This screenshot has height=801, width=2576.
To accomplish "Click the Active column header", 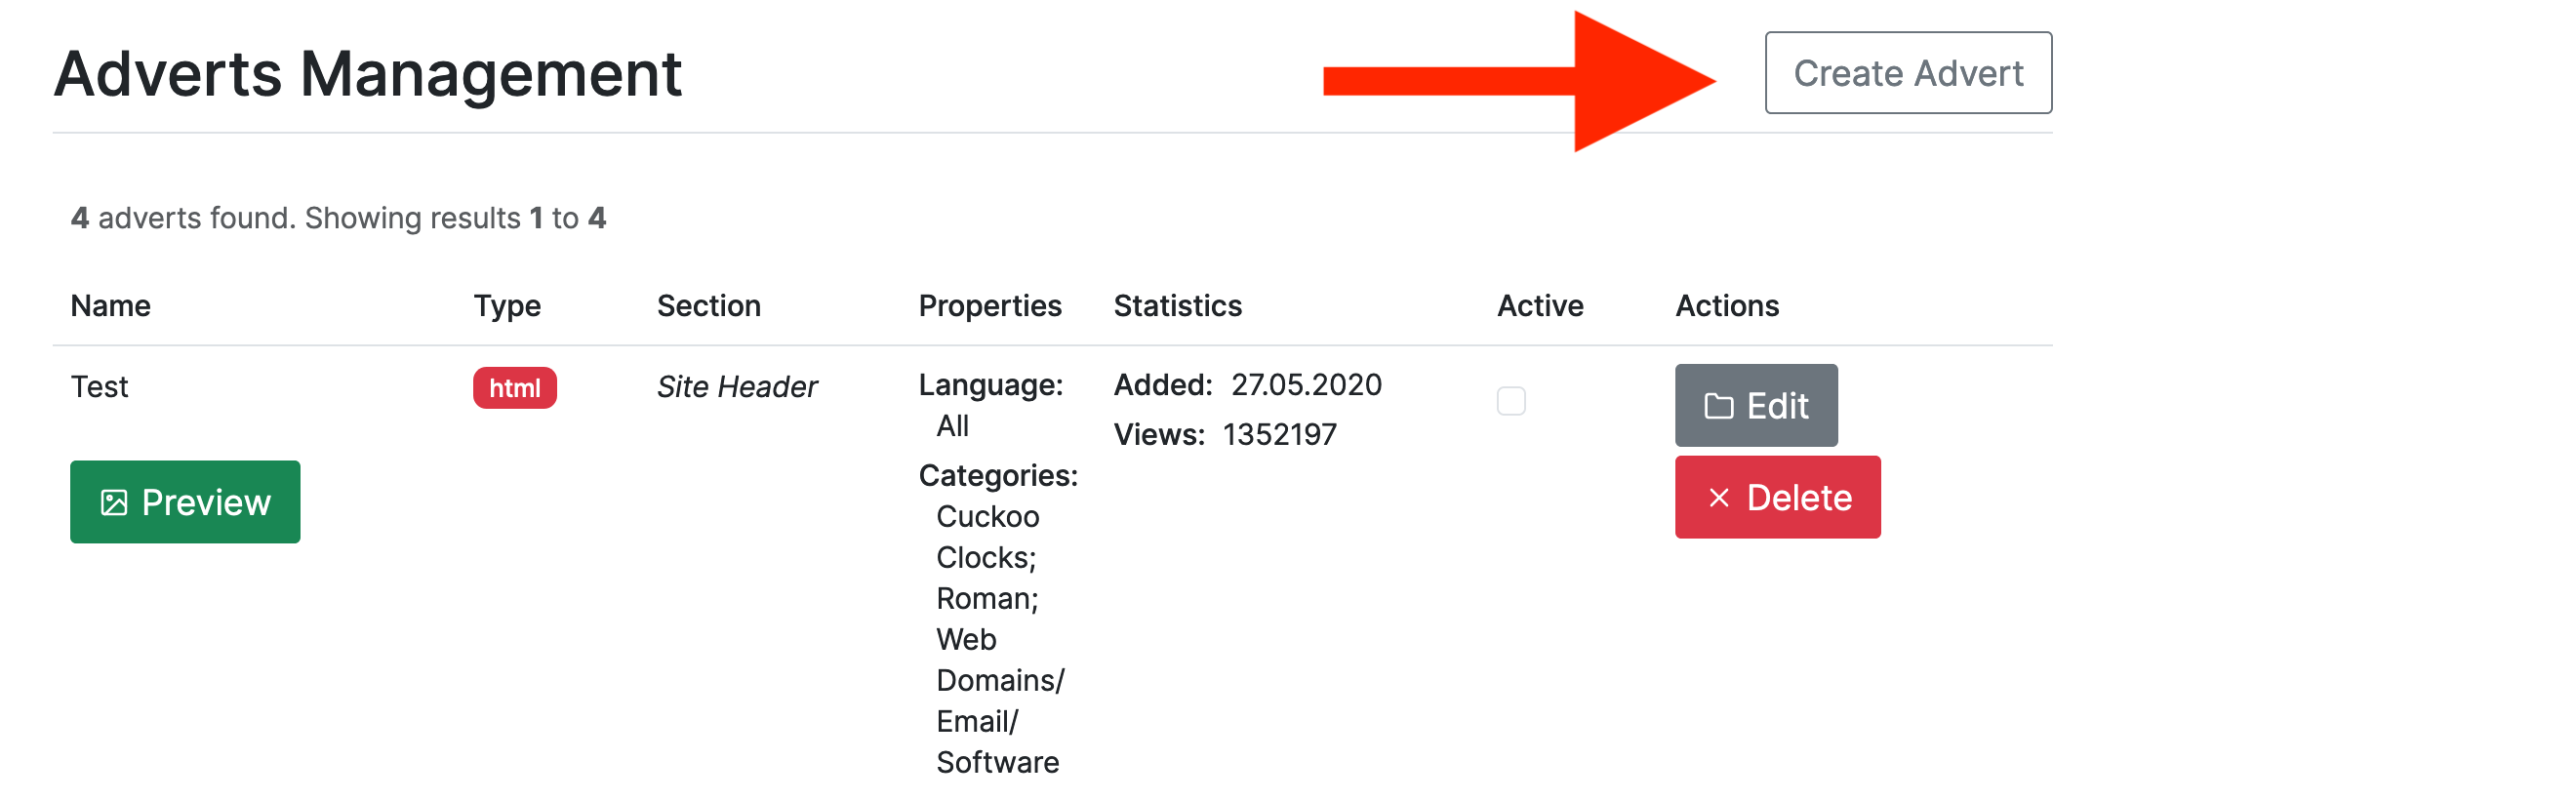I will [x=1539, y=306].
